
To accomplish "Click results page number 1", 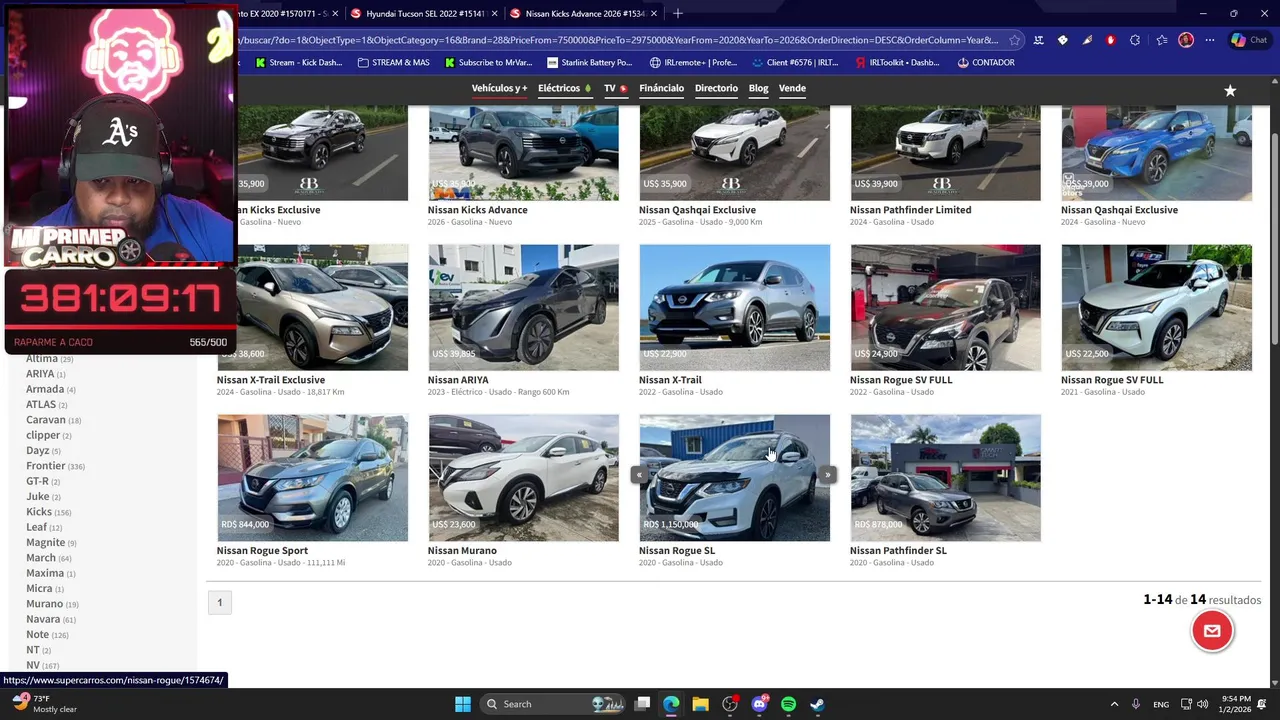I will (x=220, y=602).
